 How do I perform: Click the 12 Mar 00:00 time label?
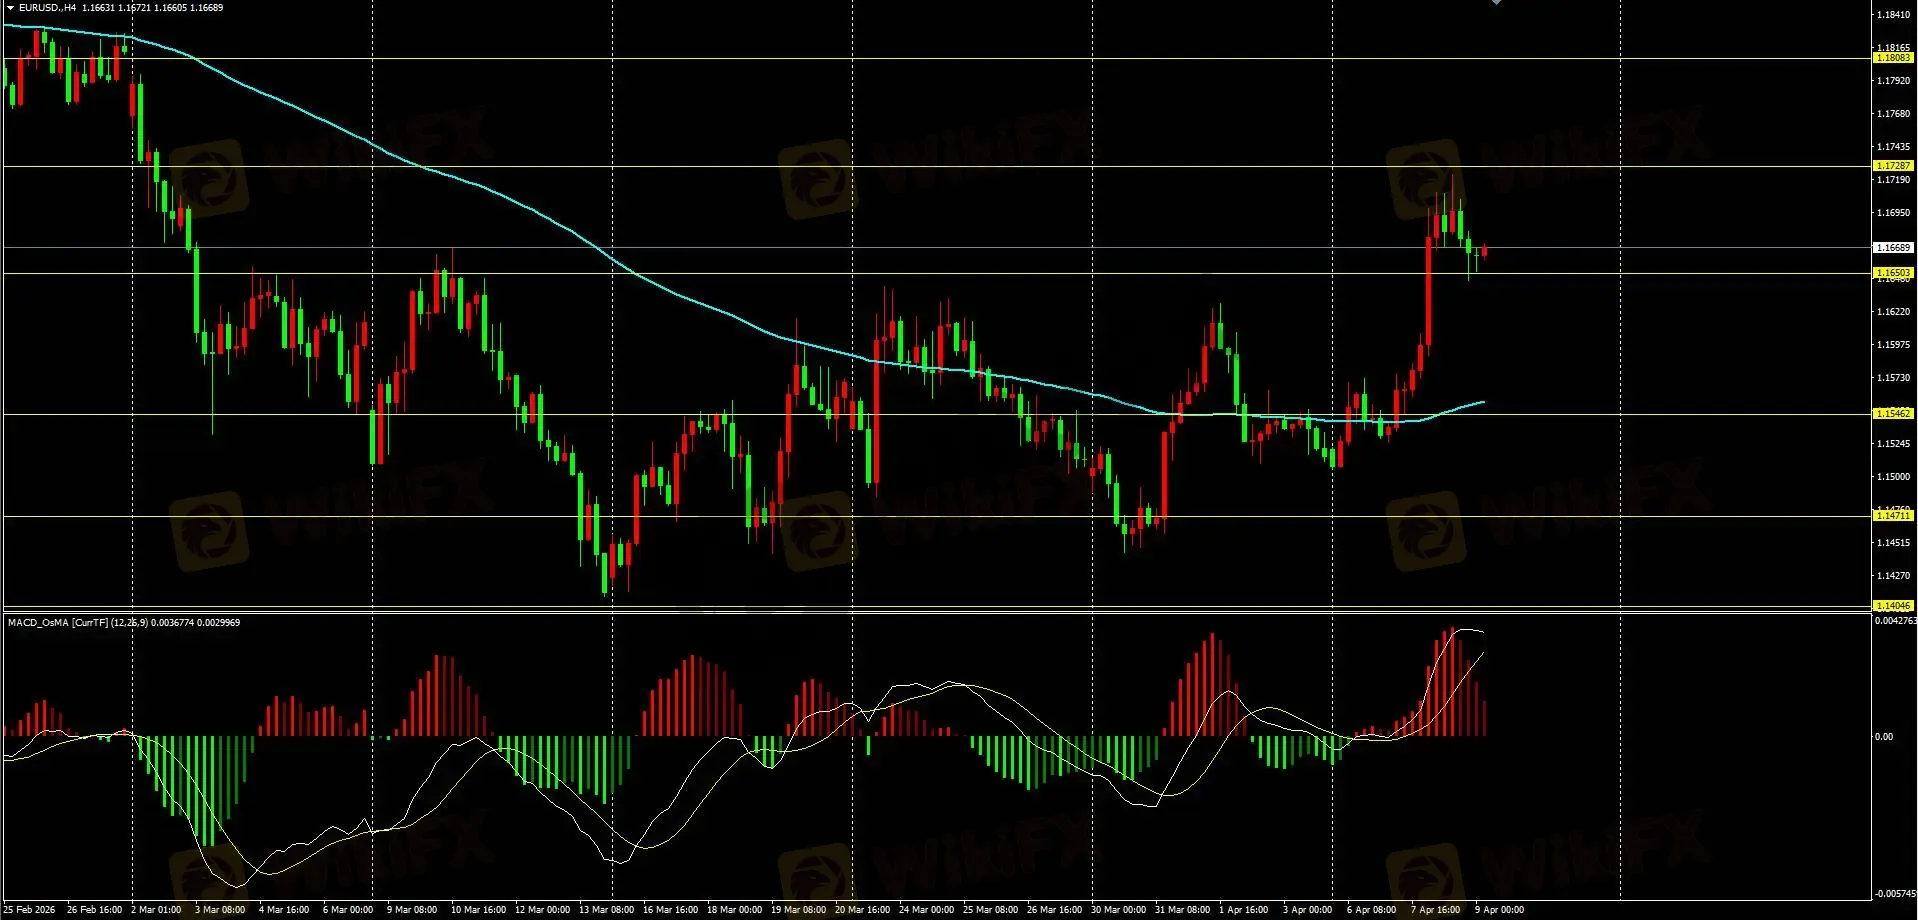click(542, 910)
